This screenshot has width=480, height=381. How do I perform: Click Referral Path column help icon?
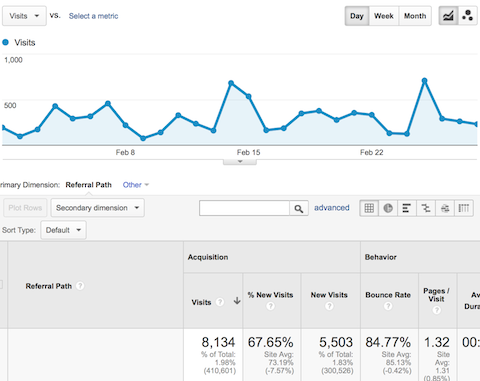tap(80, 286)
